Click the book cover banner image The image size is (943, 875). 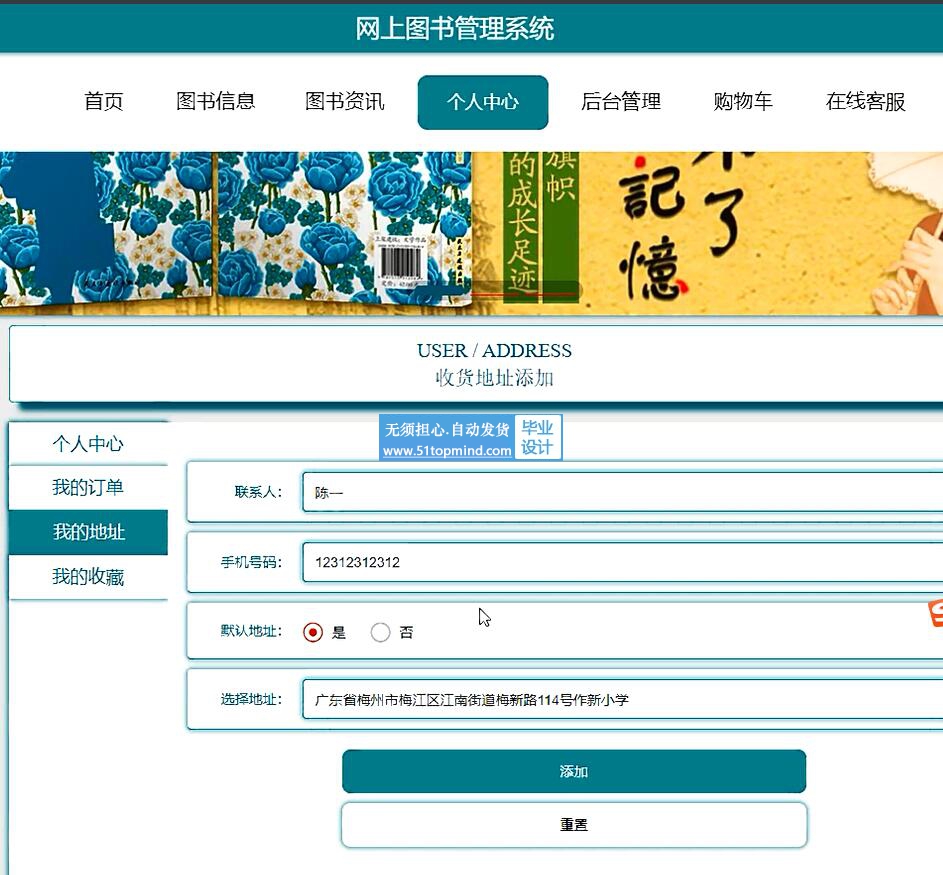(472, 233)
